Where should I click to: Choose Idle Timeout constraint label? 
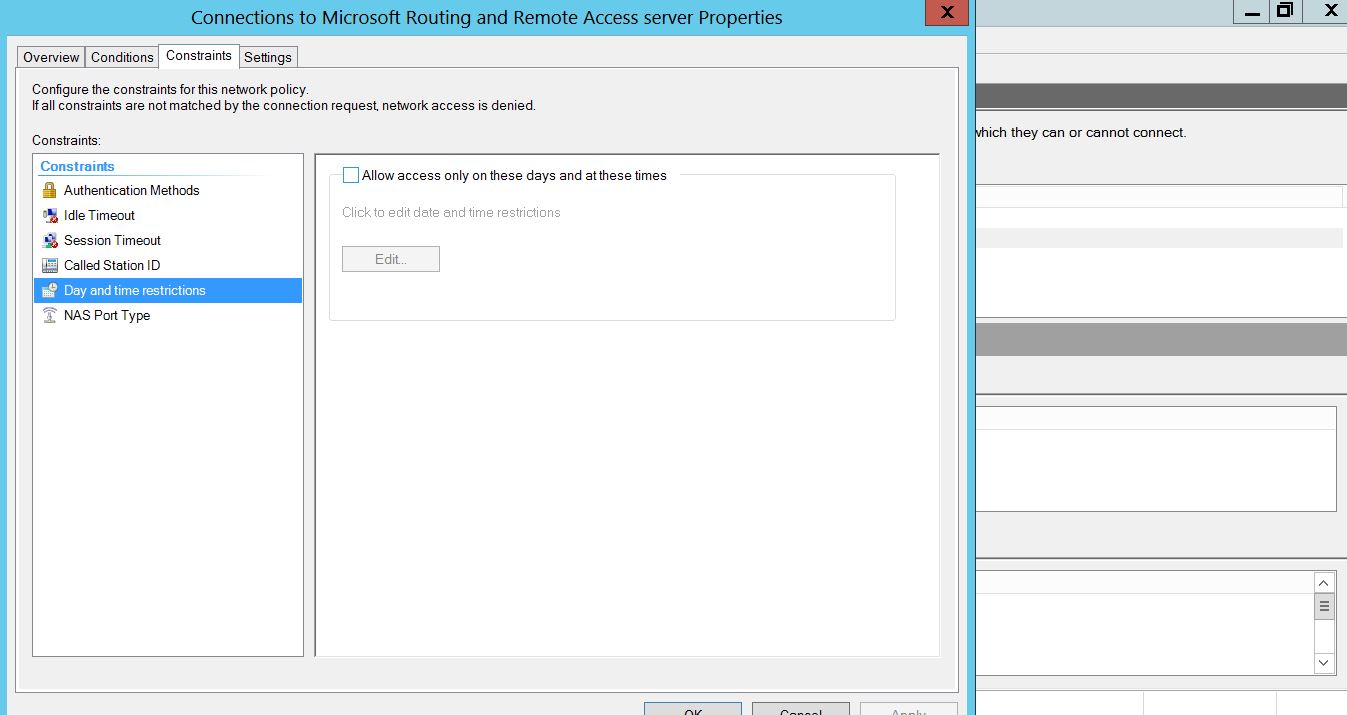99,215
